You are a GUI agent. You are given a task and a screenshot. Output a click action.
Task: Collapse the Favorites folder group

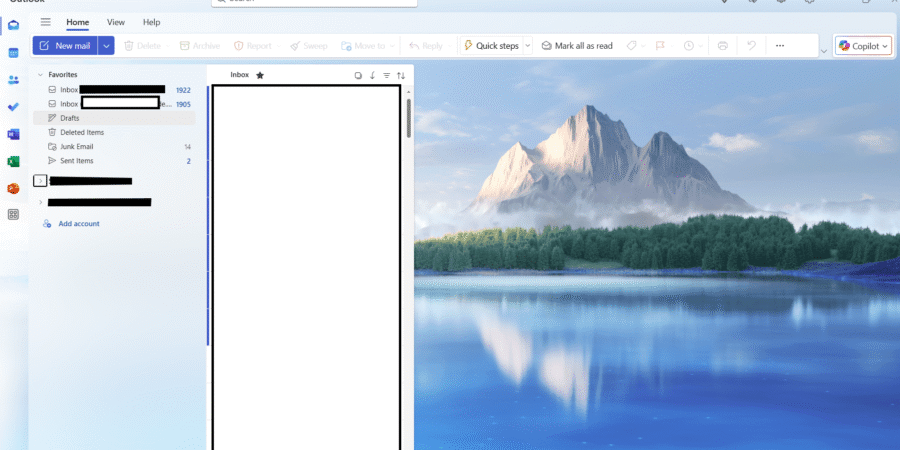pyautogui.click(x=40, y=75)
